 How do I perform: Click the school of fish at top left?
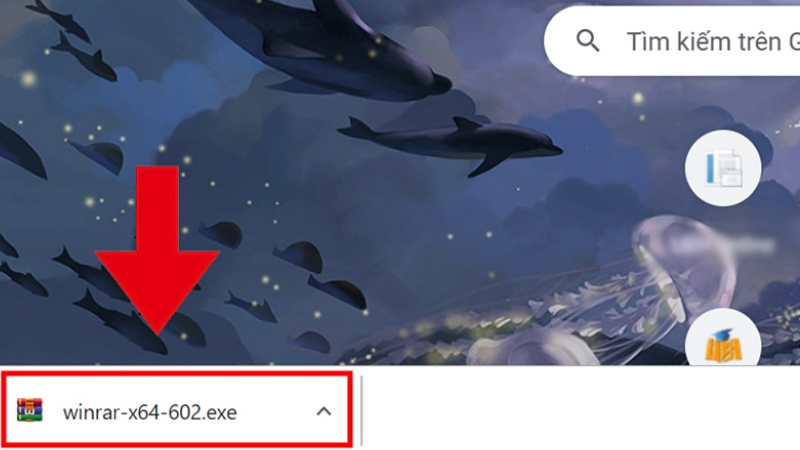tap(71, 41)
